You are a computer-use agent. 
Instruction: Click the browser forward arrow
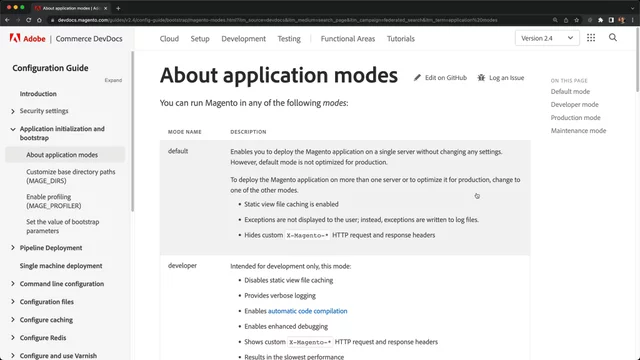[18, 20]
